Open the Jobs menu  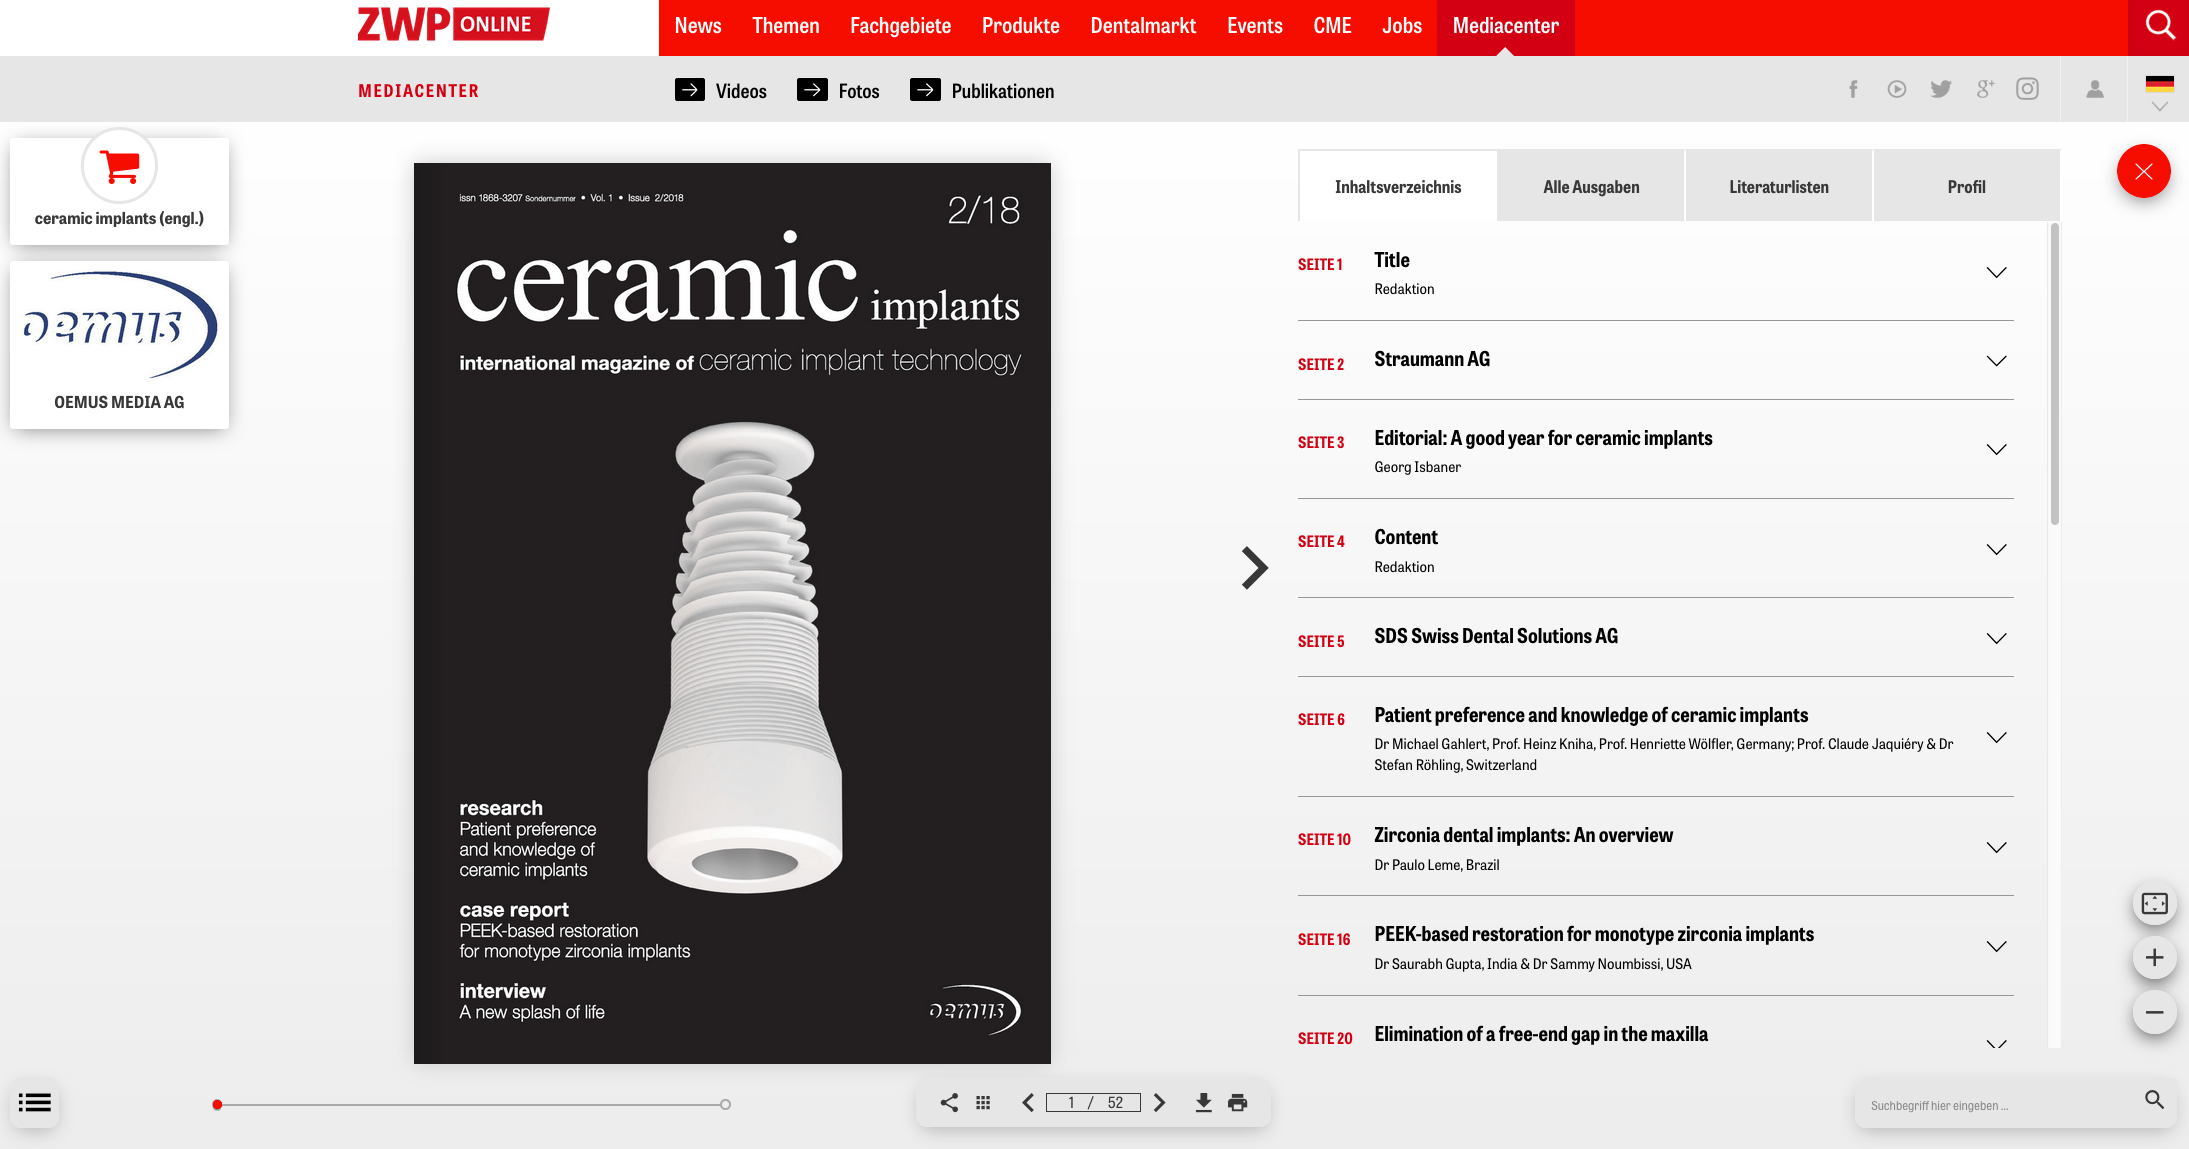1401,26
